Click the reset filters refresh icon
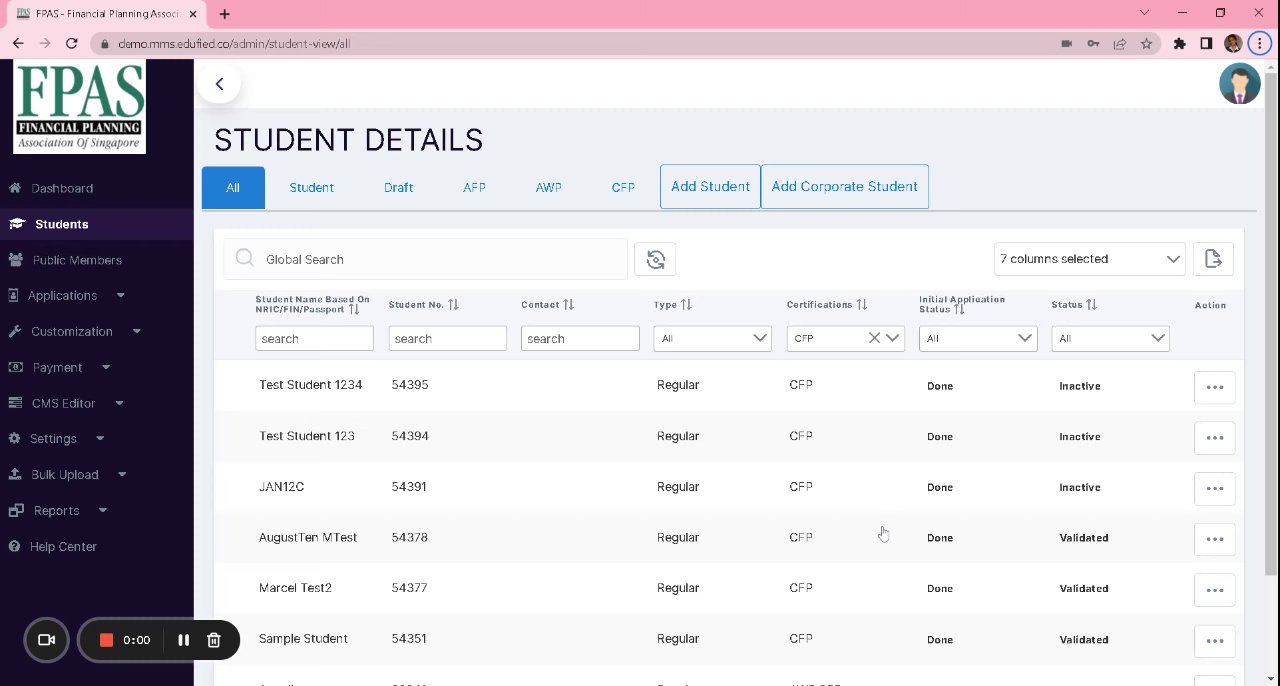The height and width of the screenshot is (686, 1280). 655,259
